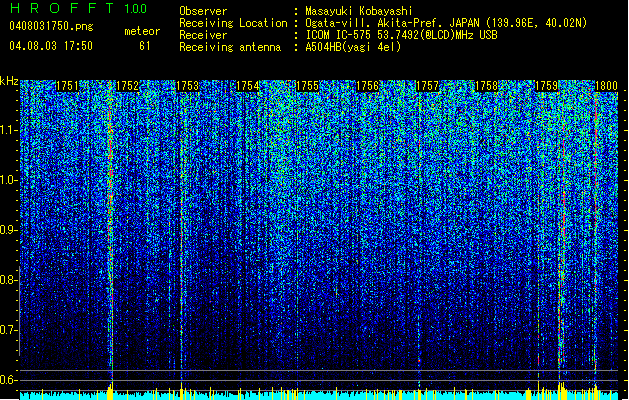The height and width of the screenshot is (400, 629).
Task: Click the 1800 time marker
Action: tap(606, 86)
